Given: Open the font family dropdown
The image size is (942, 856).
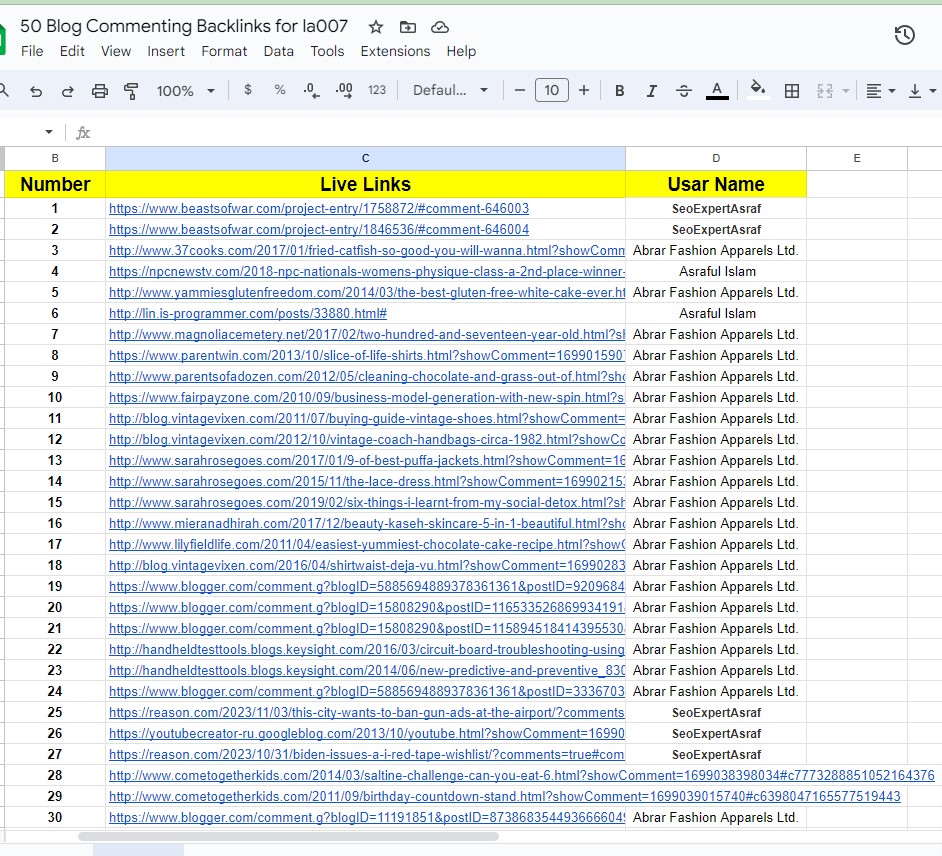Looking at the screenshot, I should pyautogui.click(x=450, y=90).
